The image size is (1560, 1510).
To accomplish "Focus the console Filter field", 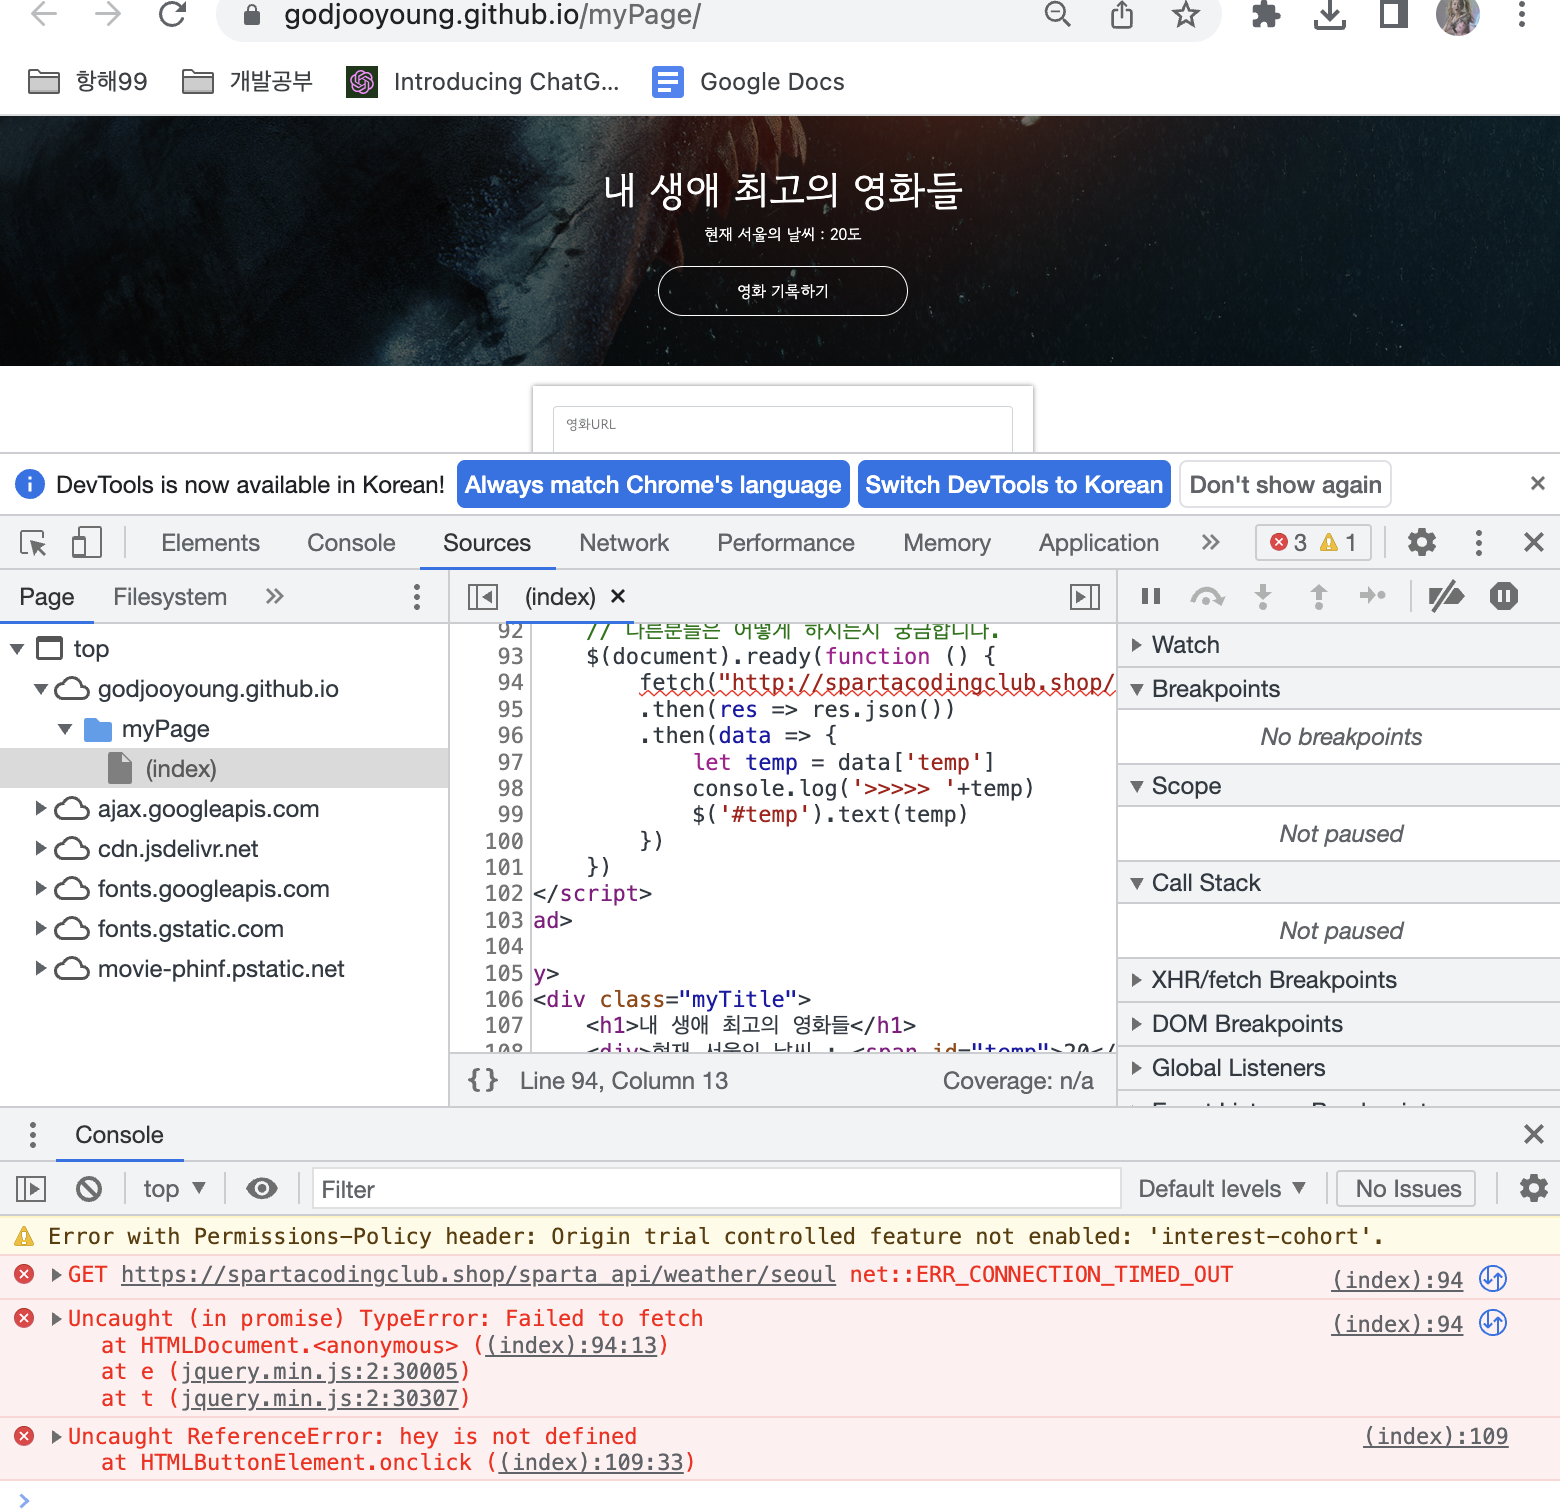I will 716,1189.
